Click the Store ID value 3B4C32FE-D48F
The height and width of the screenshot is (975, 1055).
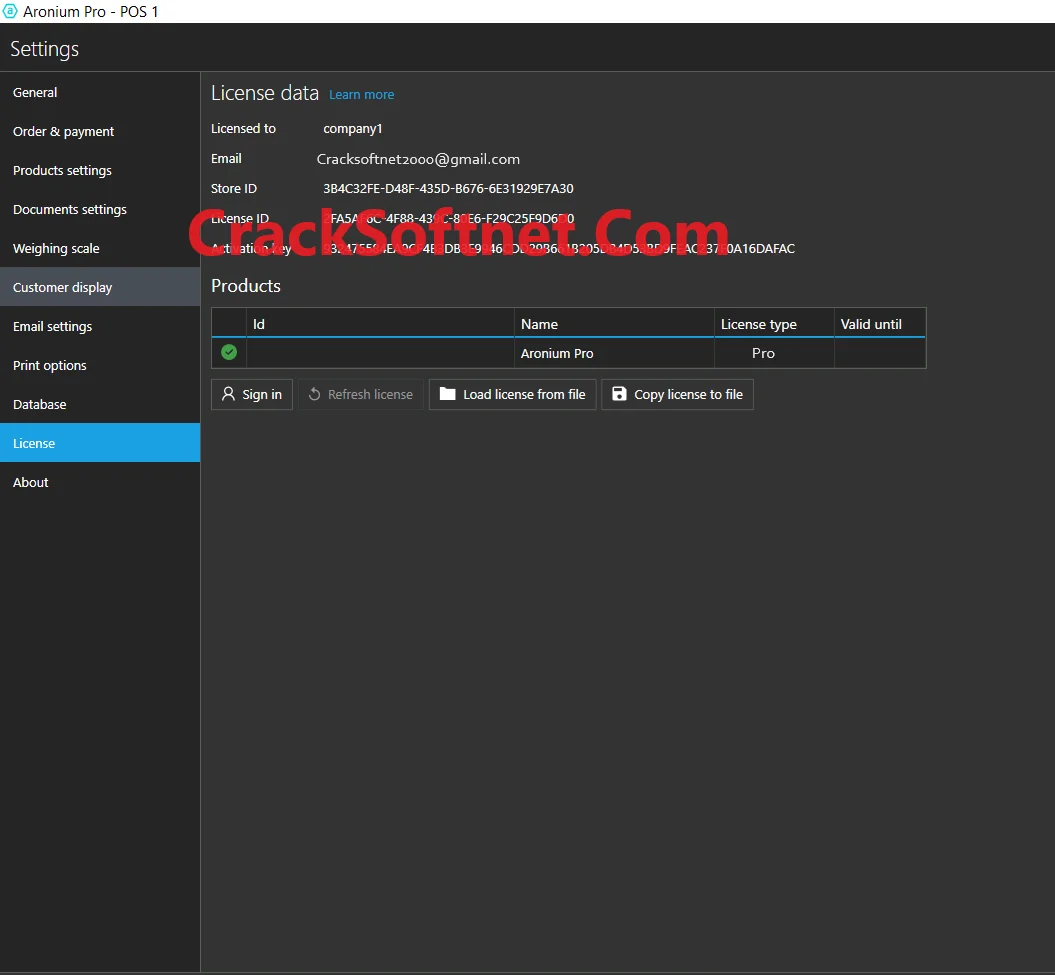click(x=448, y=188)
